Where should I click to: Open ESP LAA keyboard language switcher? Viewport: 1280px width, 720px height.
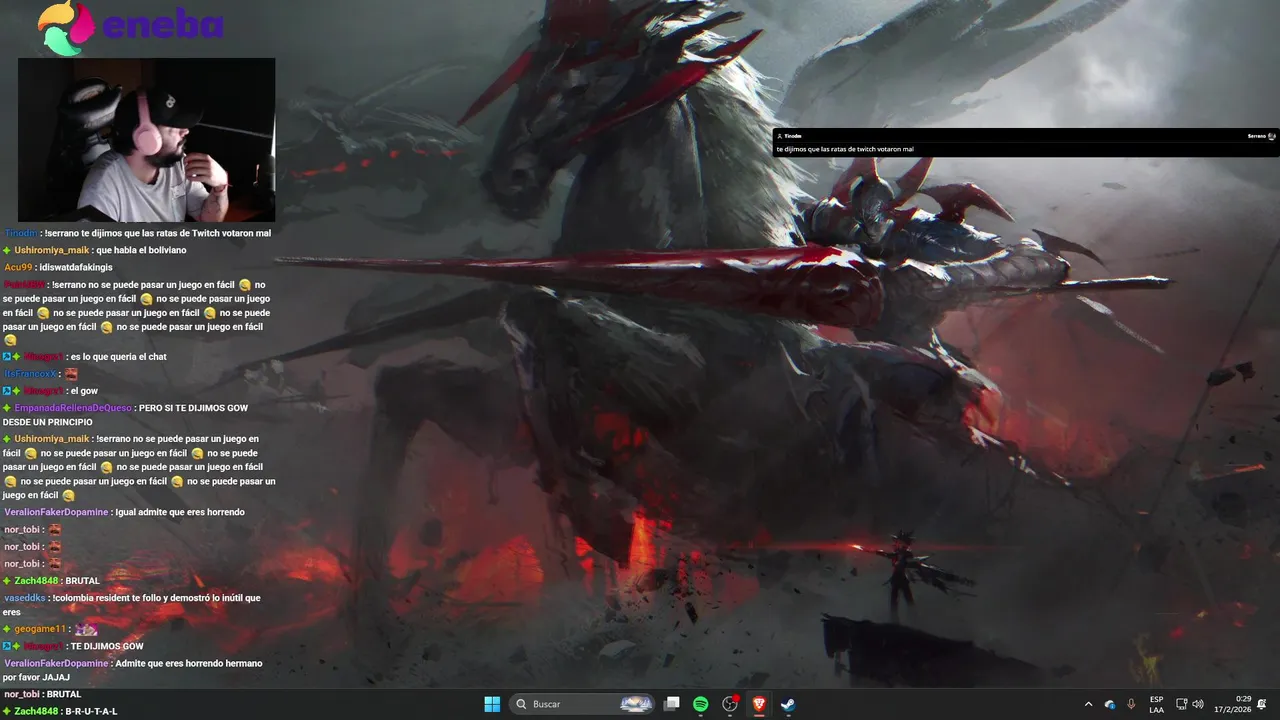(1156, 704)
